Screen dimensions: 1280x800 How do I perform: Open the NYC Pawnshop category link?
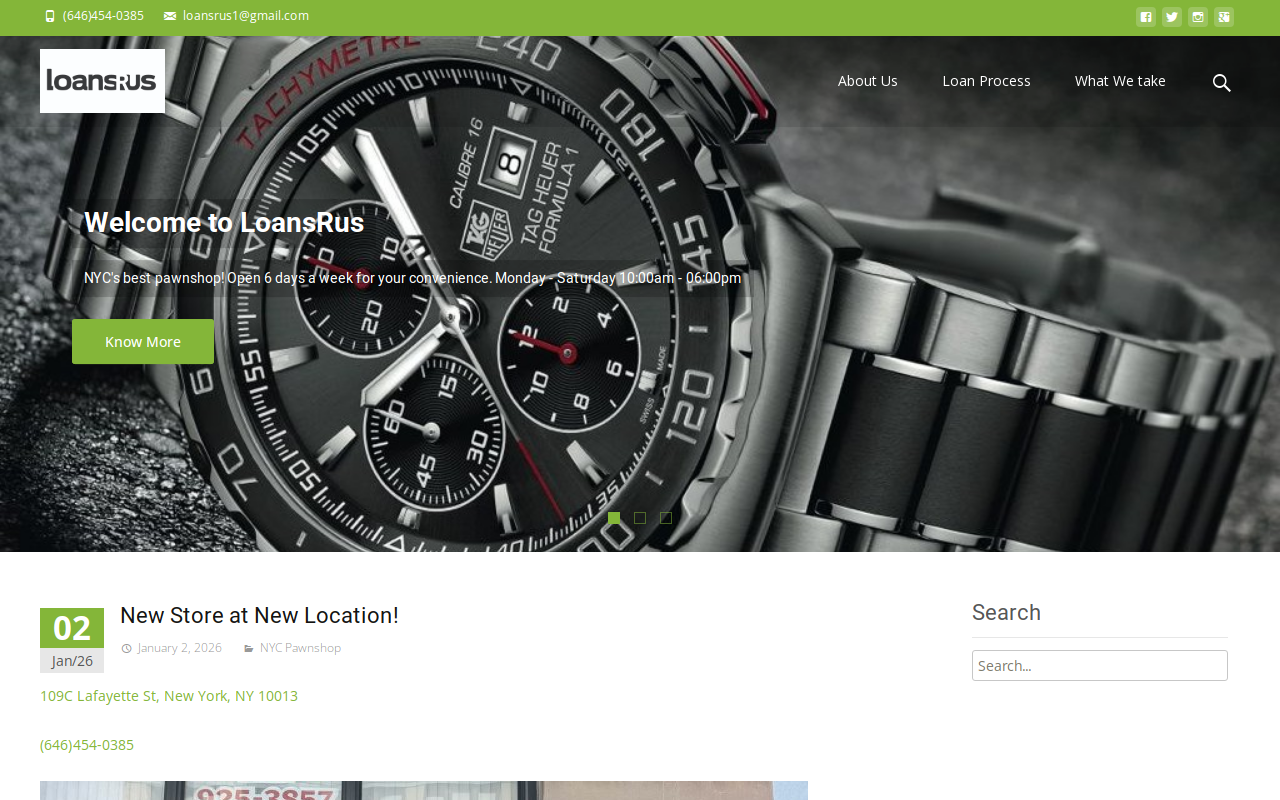click(x=300, y=648)
